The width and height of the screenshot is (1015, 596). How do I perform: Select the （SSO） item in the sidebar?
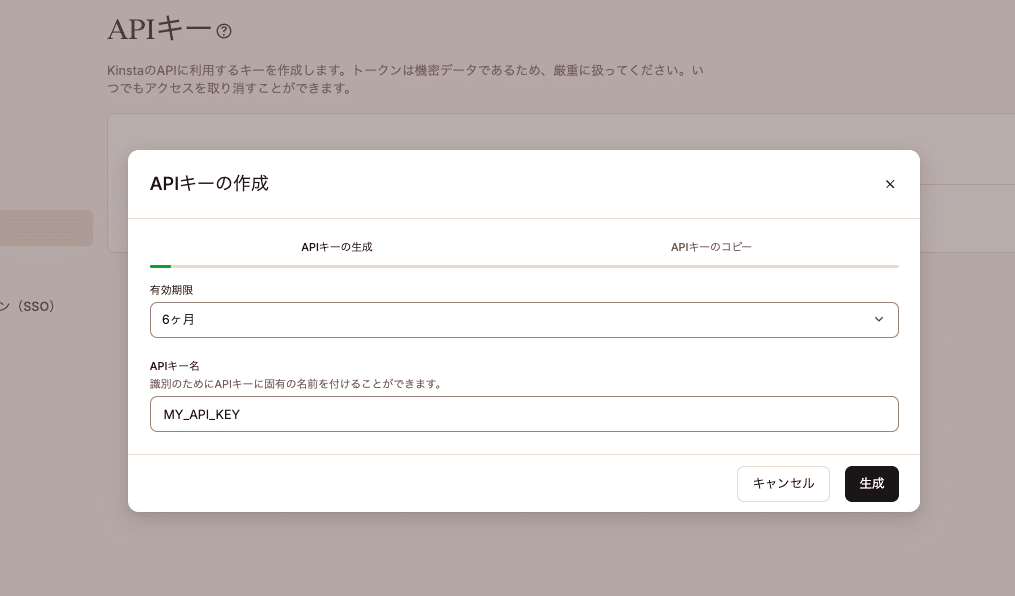36,307
